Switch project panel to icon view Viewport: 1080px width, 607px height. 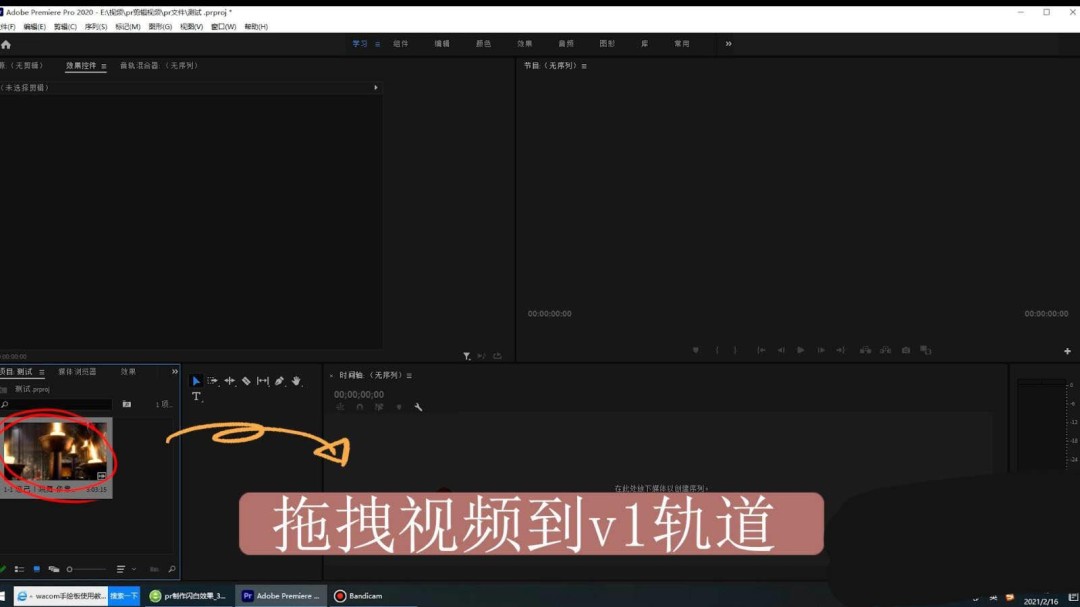pos(37,569)
